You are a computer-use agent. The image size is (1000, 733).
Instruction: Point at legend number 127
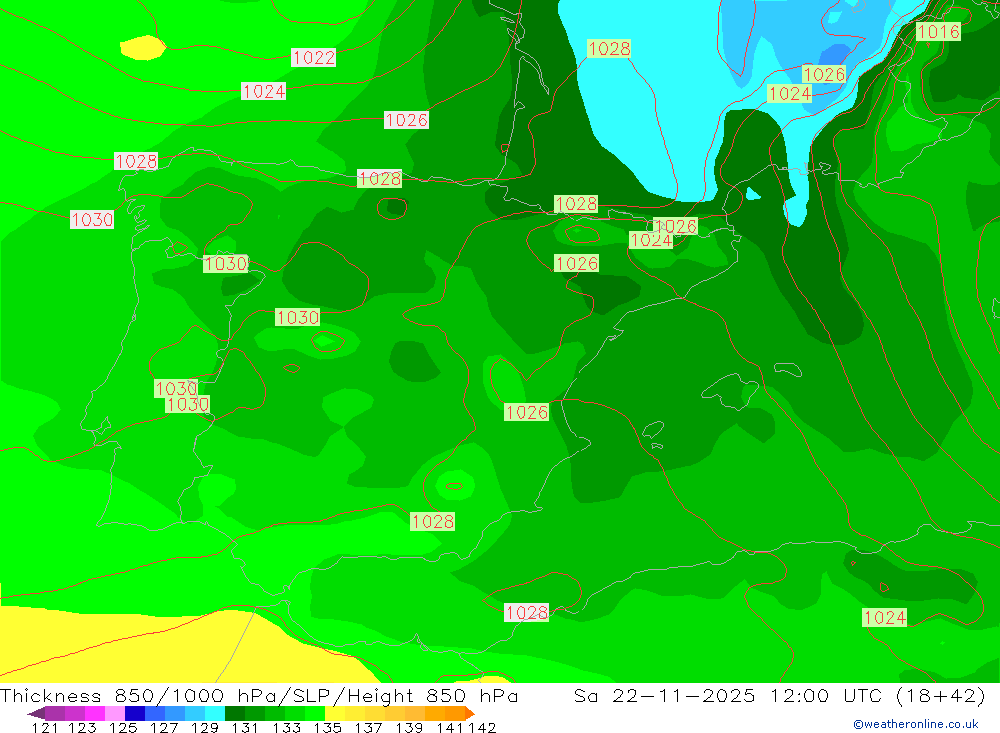164,727
